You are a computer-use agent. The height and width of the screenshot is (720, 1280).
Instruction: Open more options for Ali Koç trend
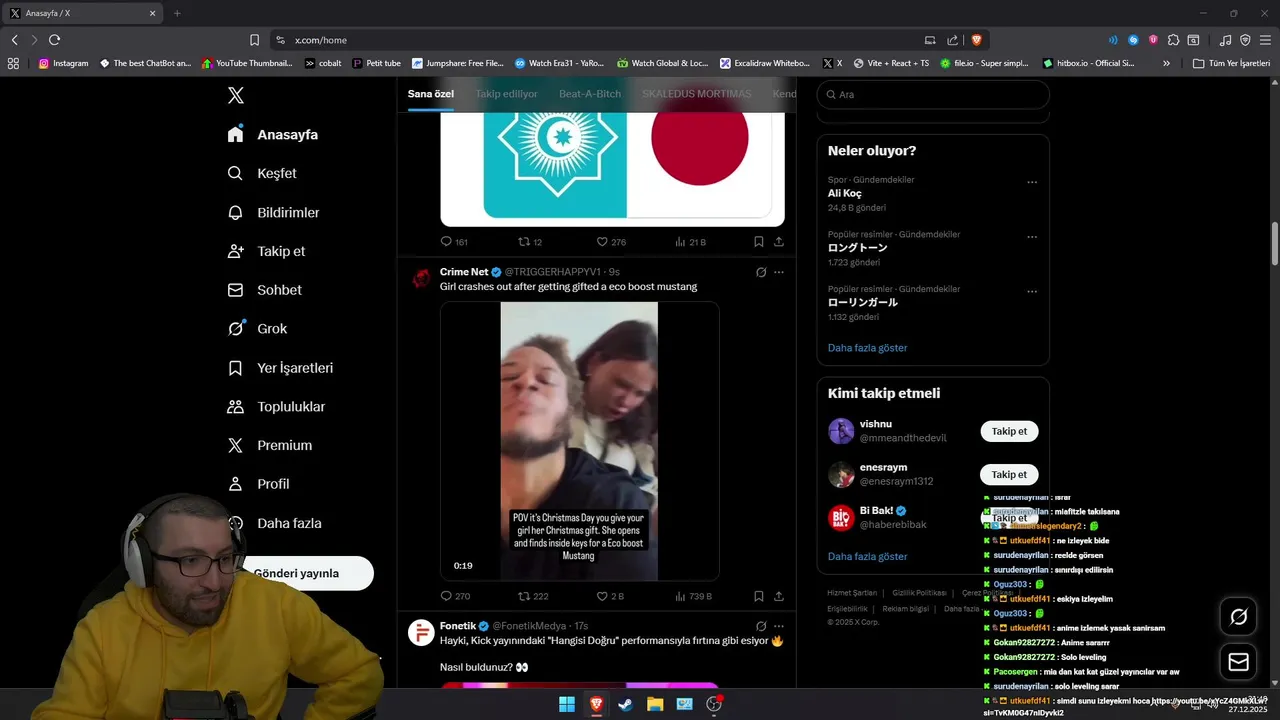[x=1032, y=182]
